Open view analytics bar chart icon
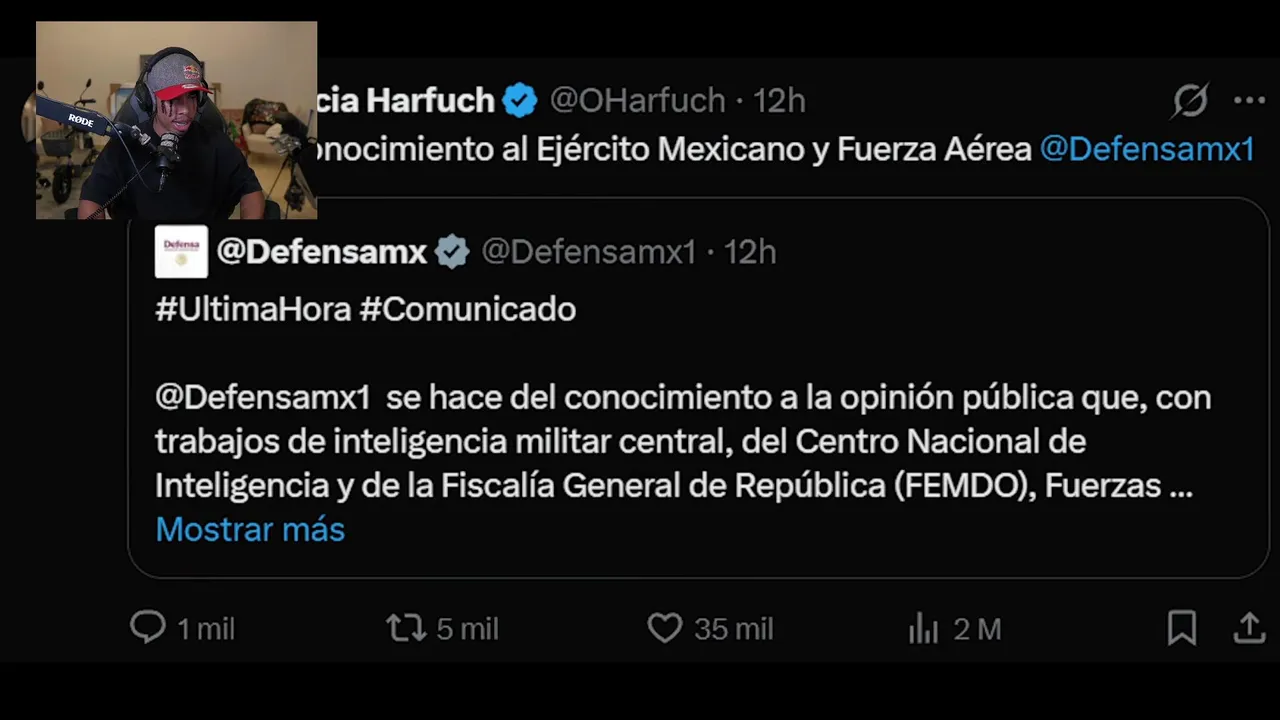The height and width of the screenshot is (720, 1280). click(923, 628)
